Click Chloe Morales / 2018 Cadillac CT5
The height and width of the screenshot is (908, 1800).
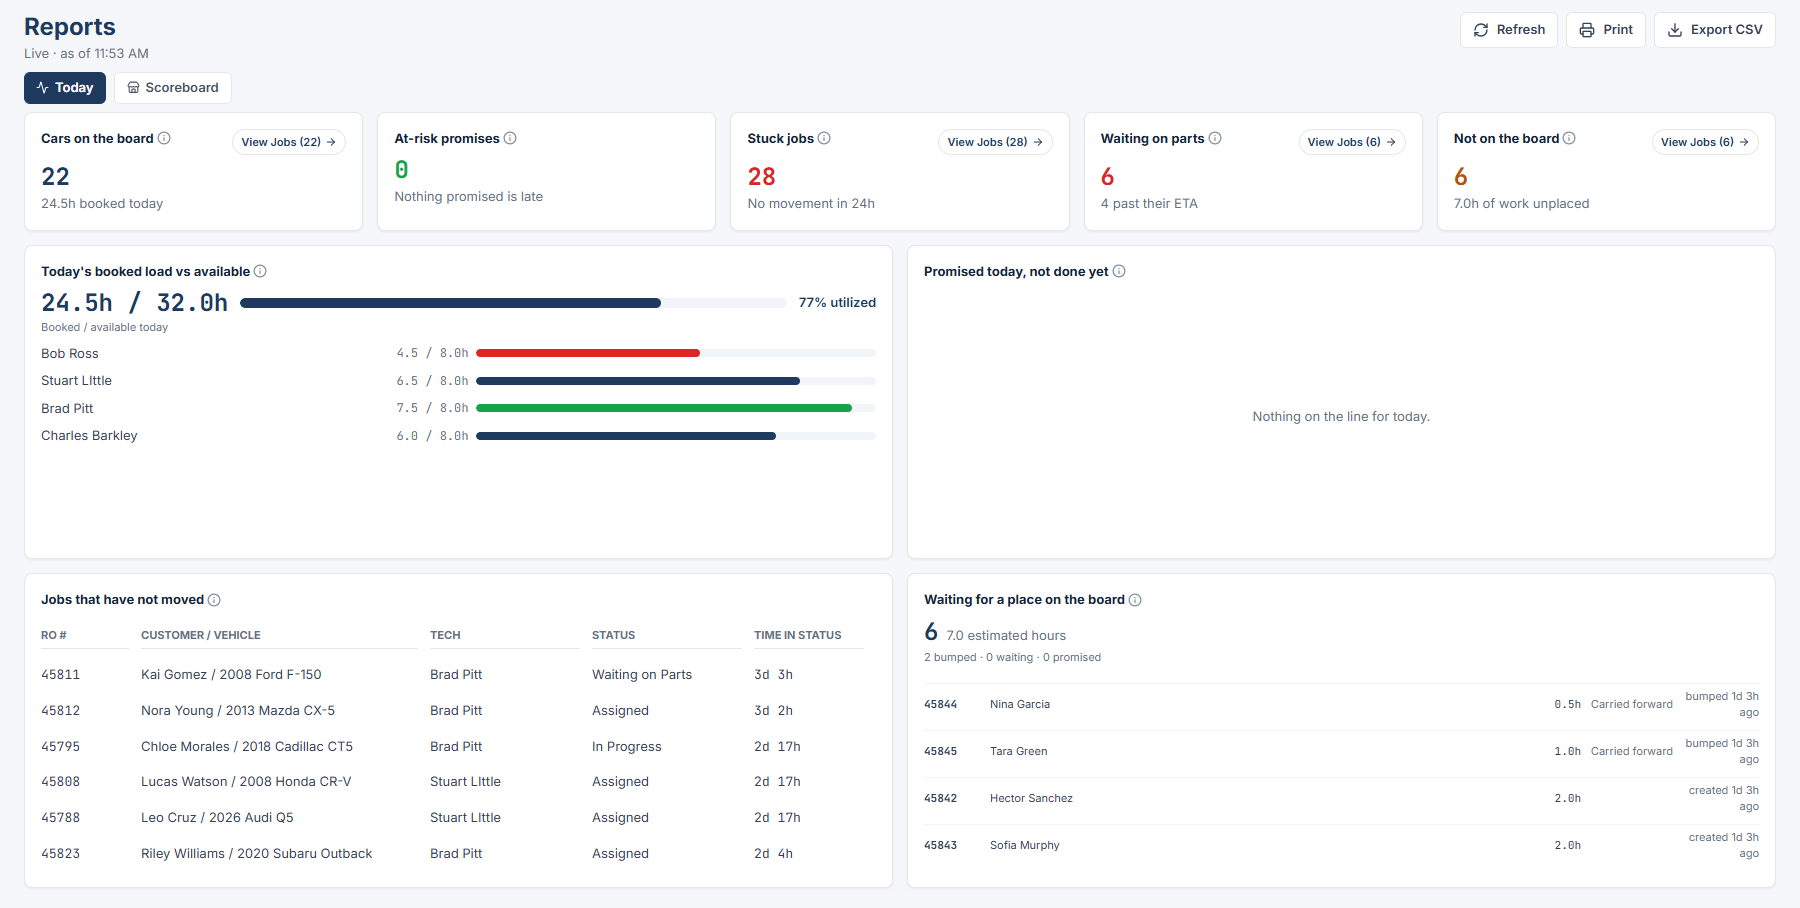point(247,747)
